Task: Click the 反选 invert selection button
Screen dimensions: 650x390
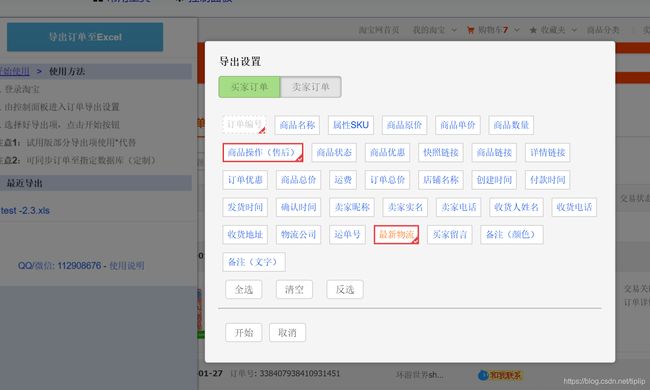Action: [x=345, y=289]
